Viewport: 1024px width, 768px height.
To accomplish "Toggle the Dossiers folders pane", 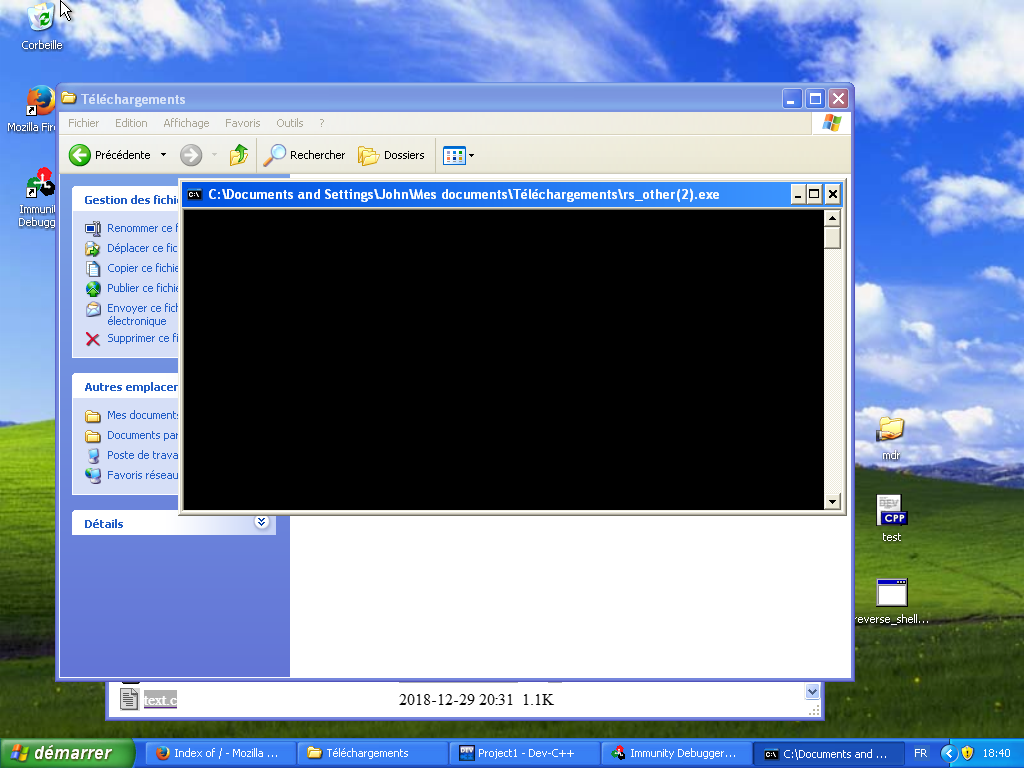I will click(392, 155).
